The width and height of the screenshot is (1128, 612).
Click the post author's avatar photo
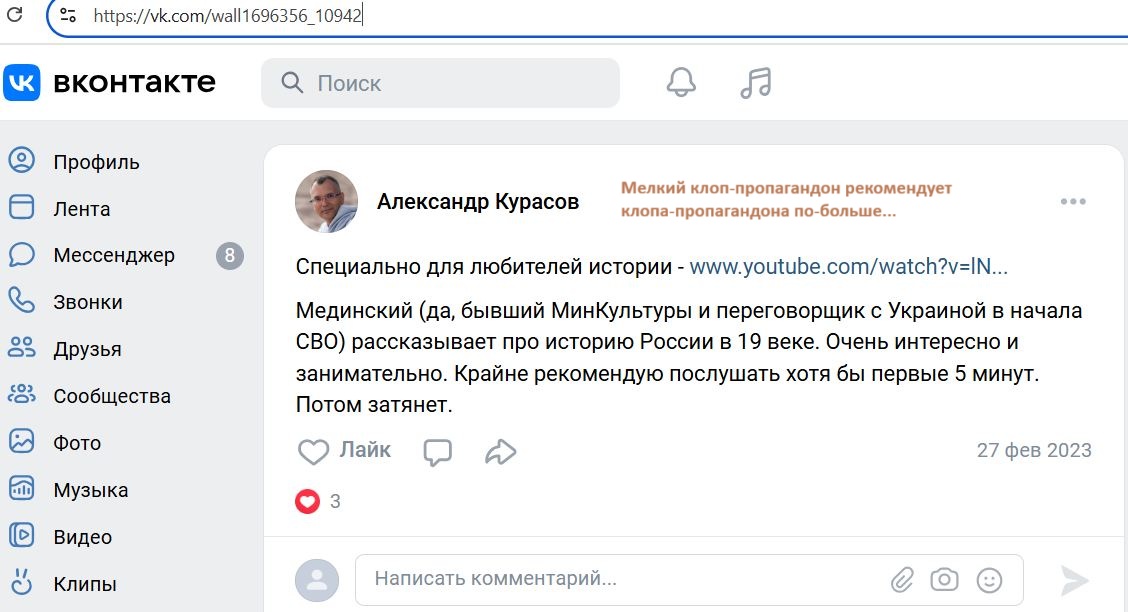pos(326,201)
